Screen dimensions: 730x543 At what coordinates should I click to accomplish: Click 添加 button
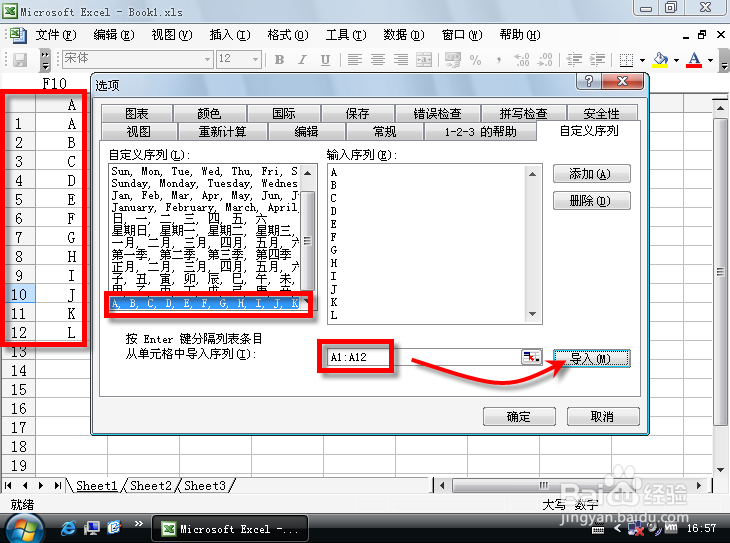pyautogui.click(x=591, y=174)
